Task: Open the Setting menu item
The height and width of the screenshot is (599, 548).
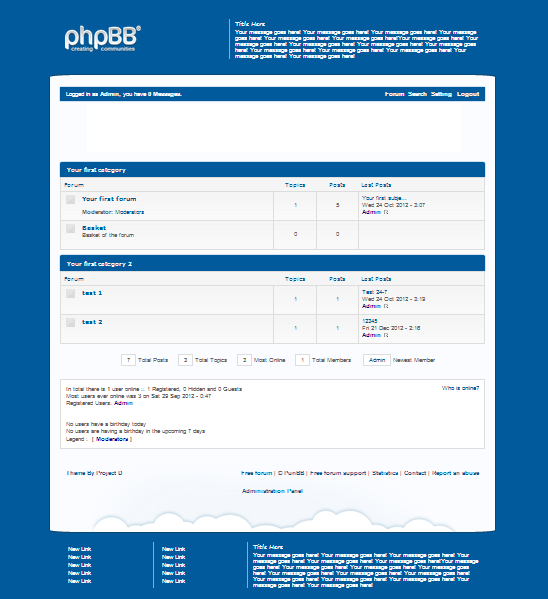Action: tap(441, 94)
